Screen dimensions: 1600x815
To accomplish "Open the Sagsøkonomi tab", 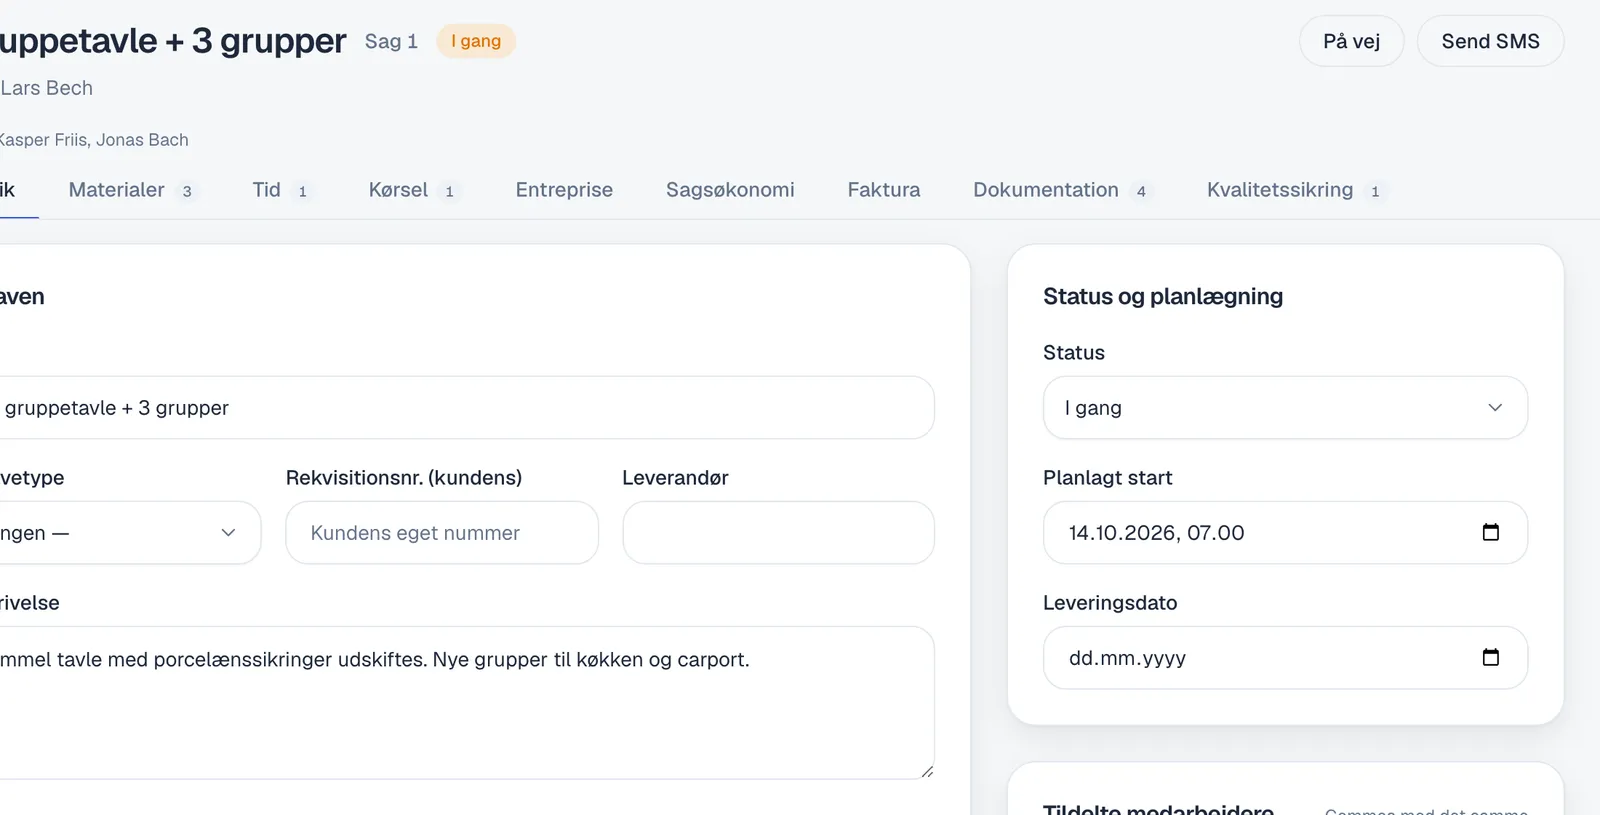I will pos(730,190).
